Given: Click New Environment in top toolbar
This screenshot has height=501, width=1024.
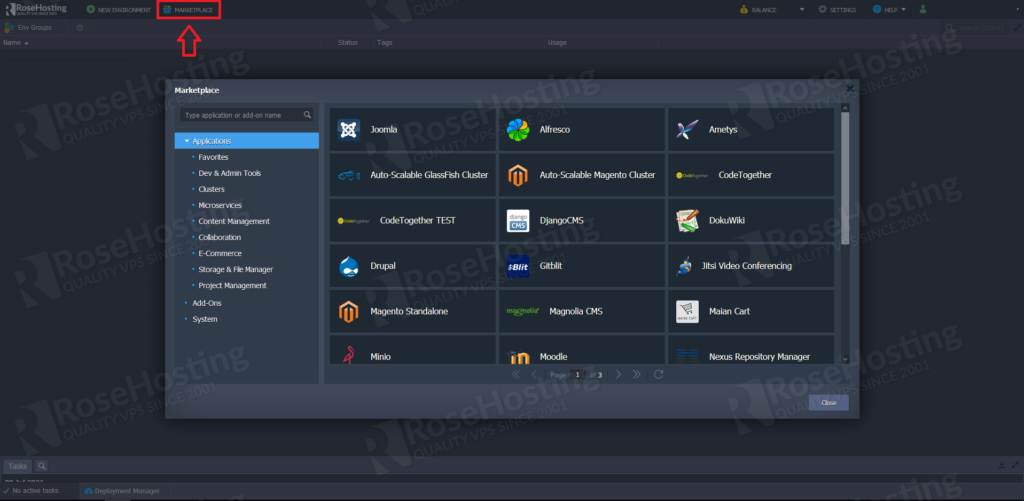Looking at the screenshot, I should (119, 9).
